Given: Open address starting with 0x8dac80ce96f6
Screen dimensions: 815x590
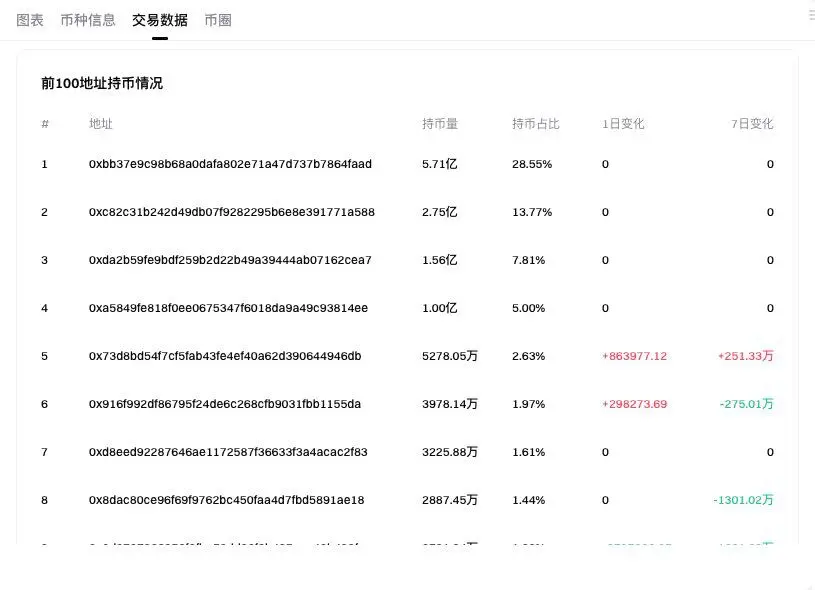Looking at the screenshot, I should click(227, 500).
